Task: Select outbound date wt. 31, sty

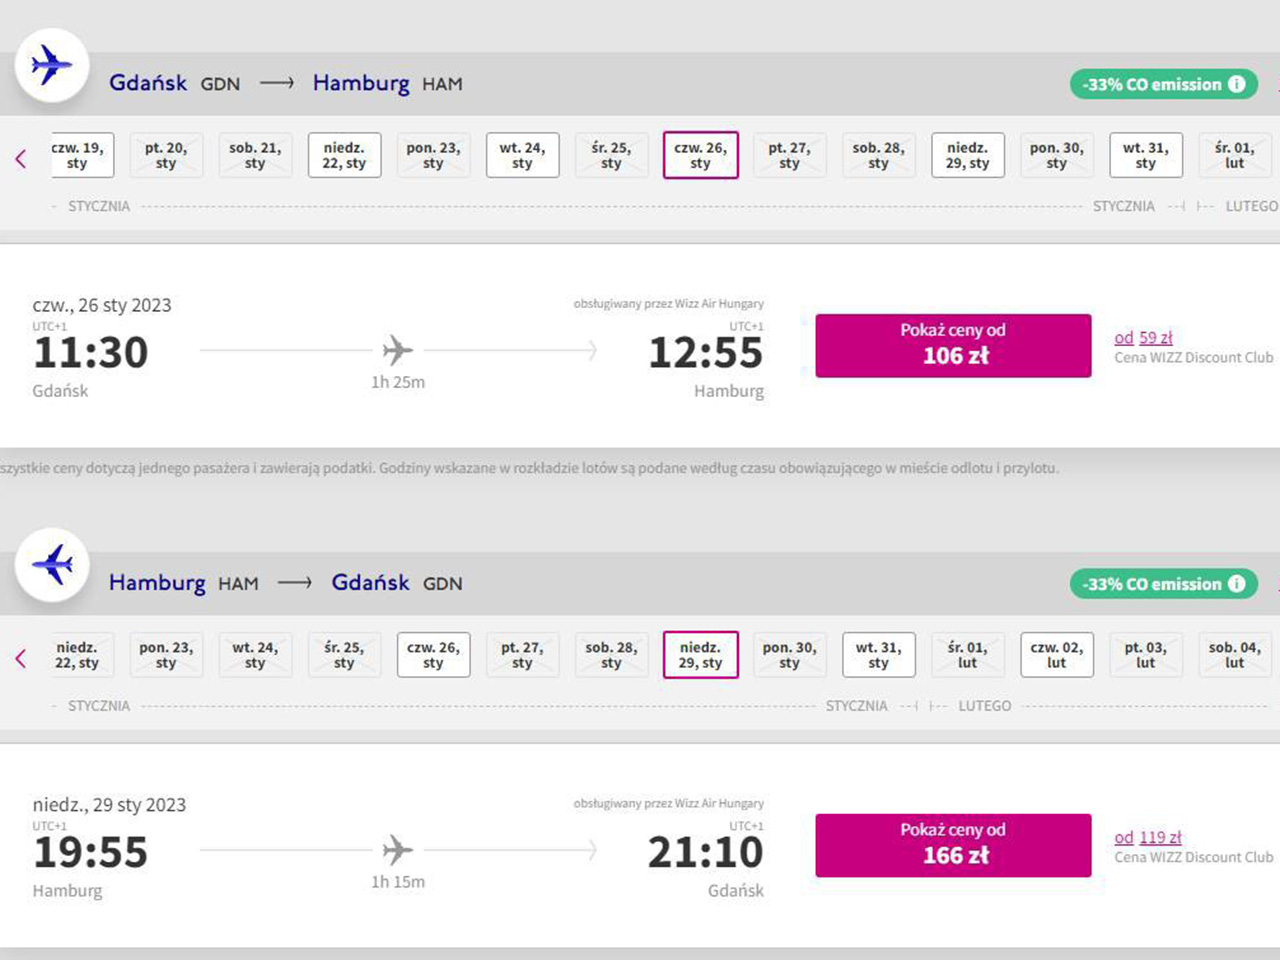Action: (1145, 155)
